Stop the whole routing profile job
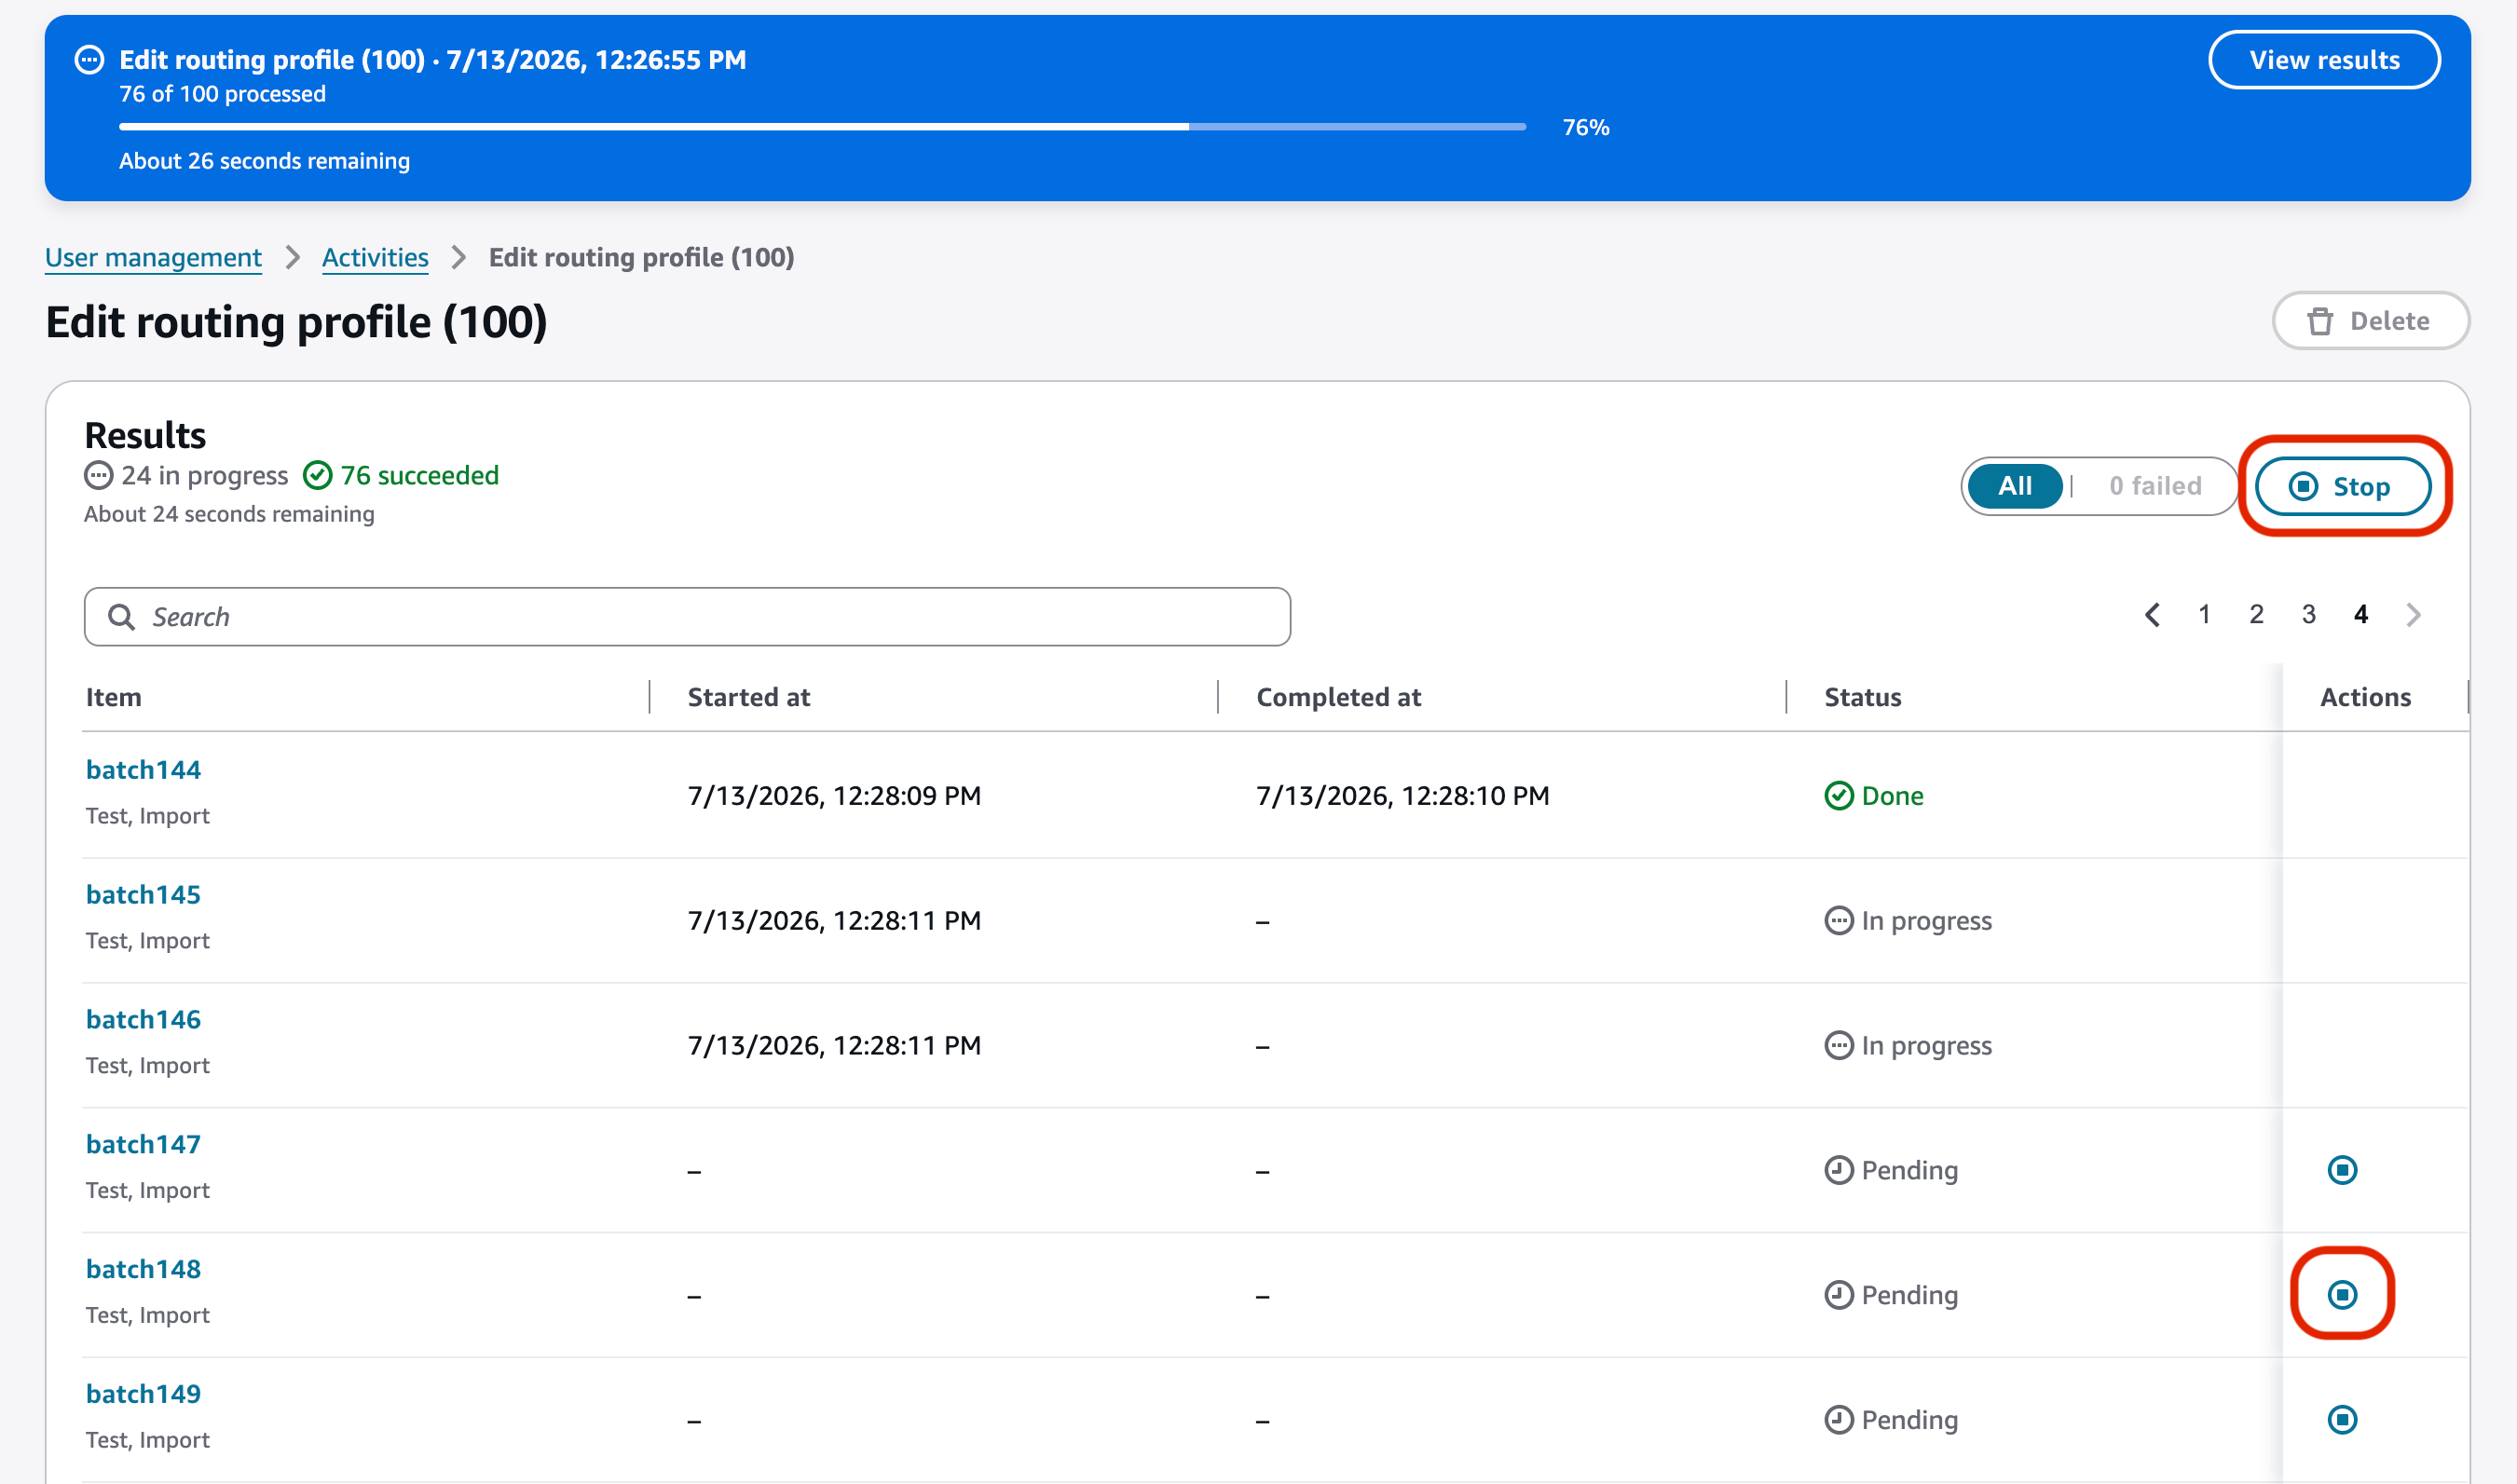 [x=2343, y=487]
